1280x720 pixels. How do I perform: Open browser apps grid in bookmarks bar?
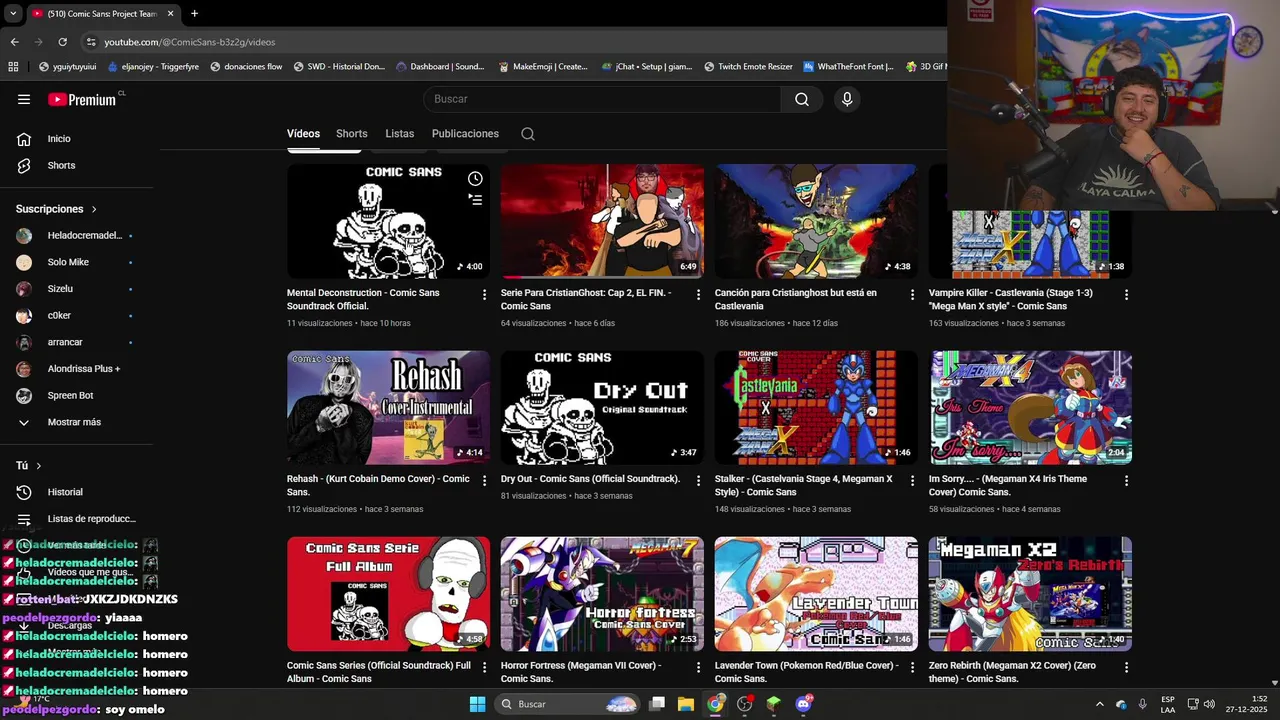tap(13, 67)
